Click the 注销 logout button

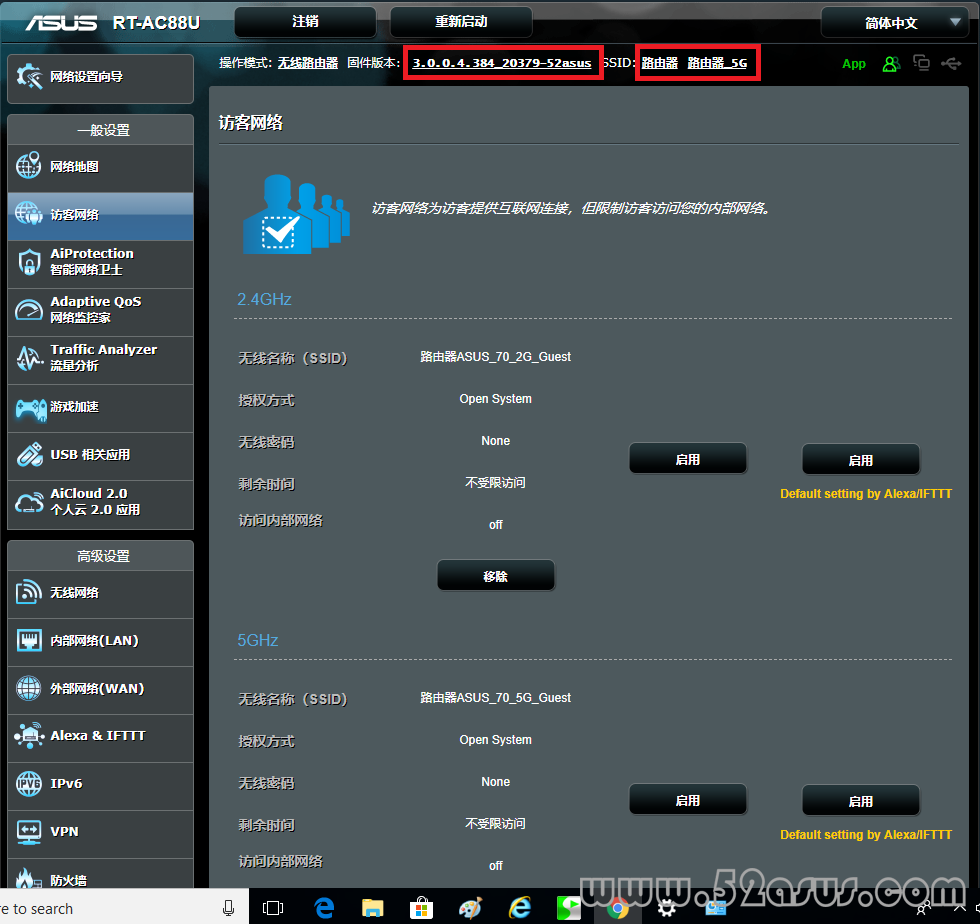305,22
